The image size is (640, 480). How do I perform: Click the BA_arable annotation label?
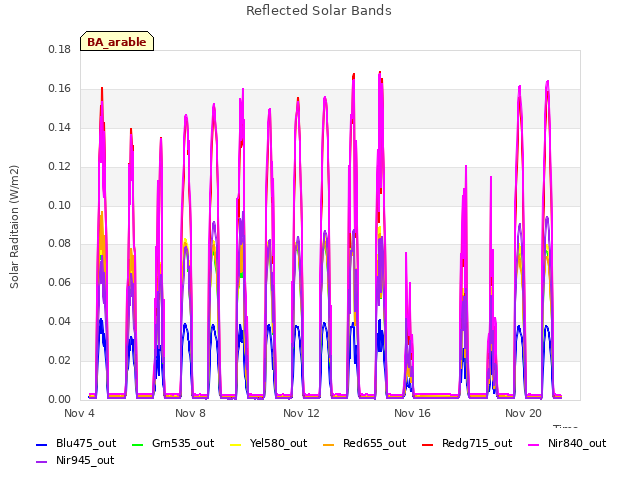(117, 42)
